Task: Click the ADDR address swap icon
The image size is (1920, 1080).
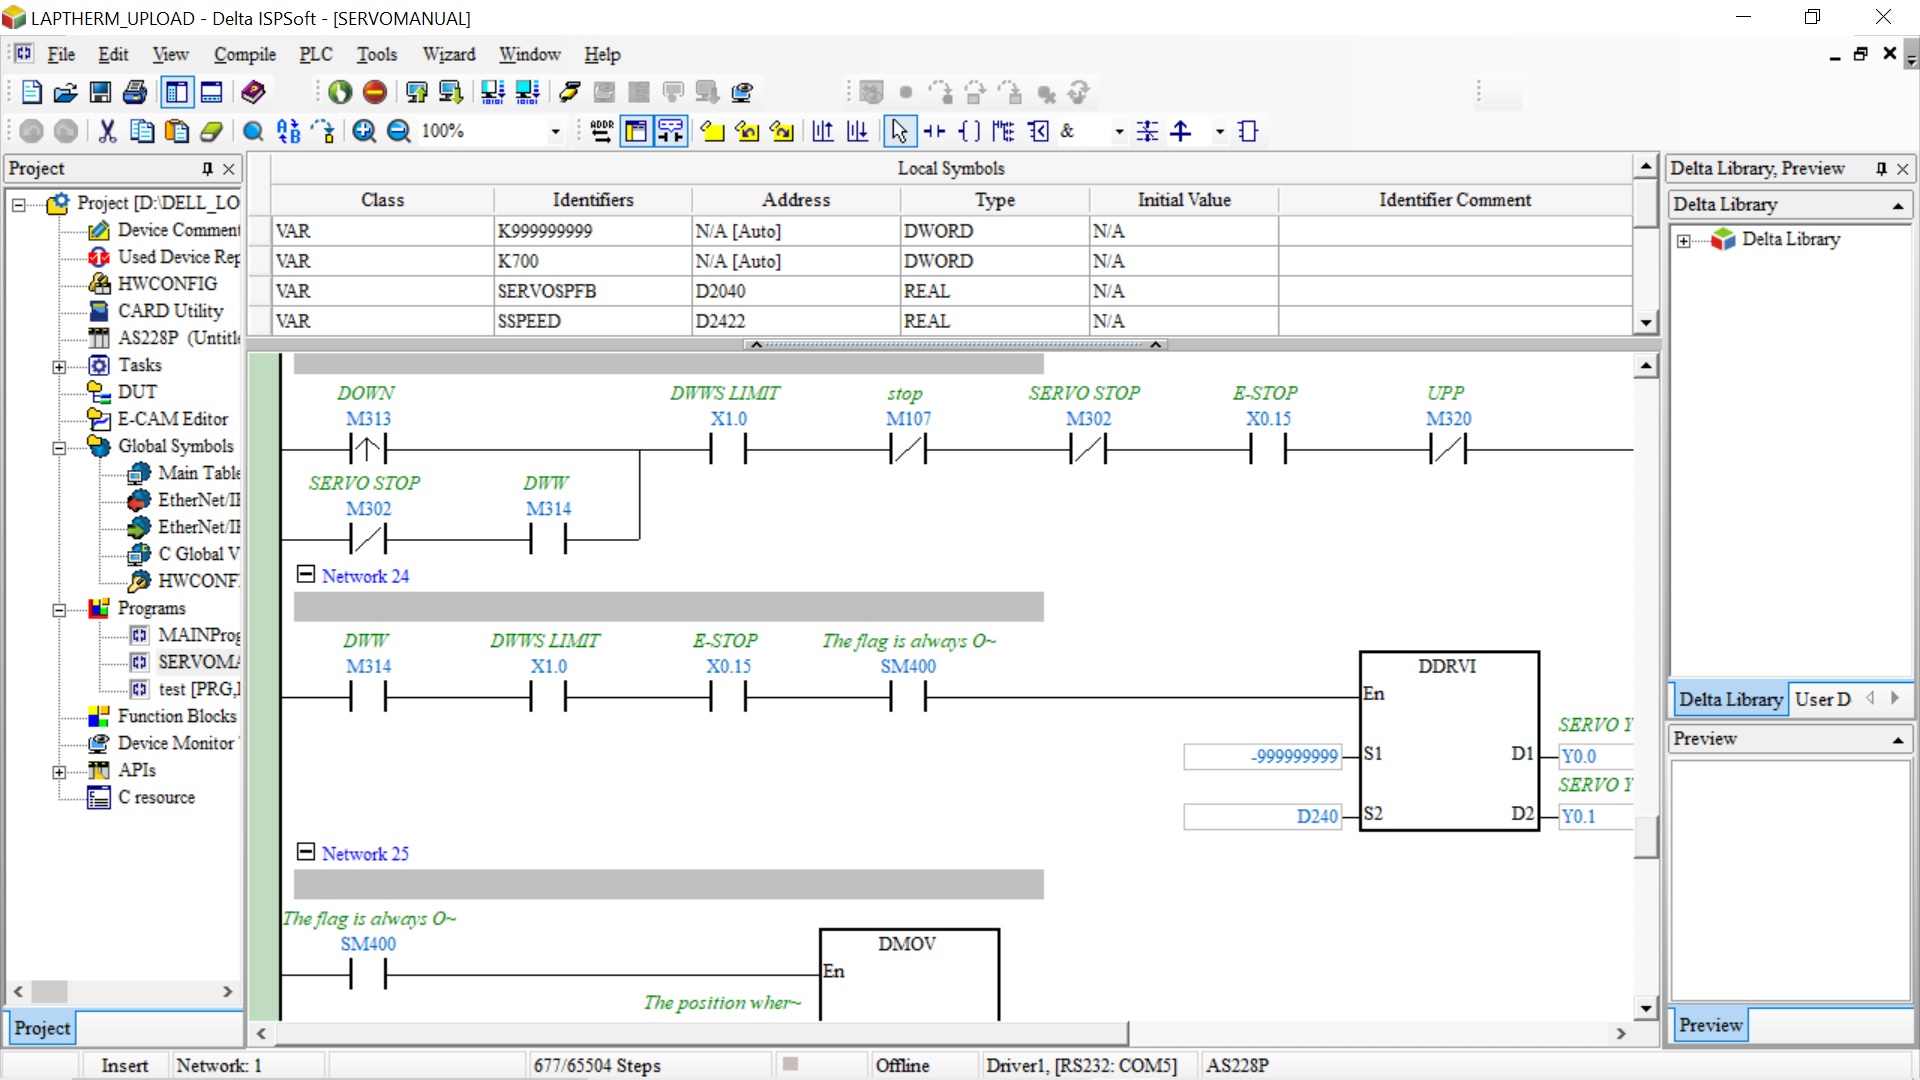Action: coord(601,131)
